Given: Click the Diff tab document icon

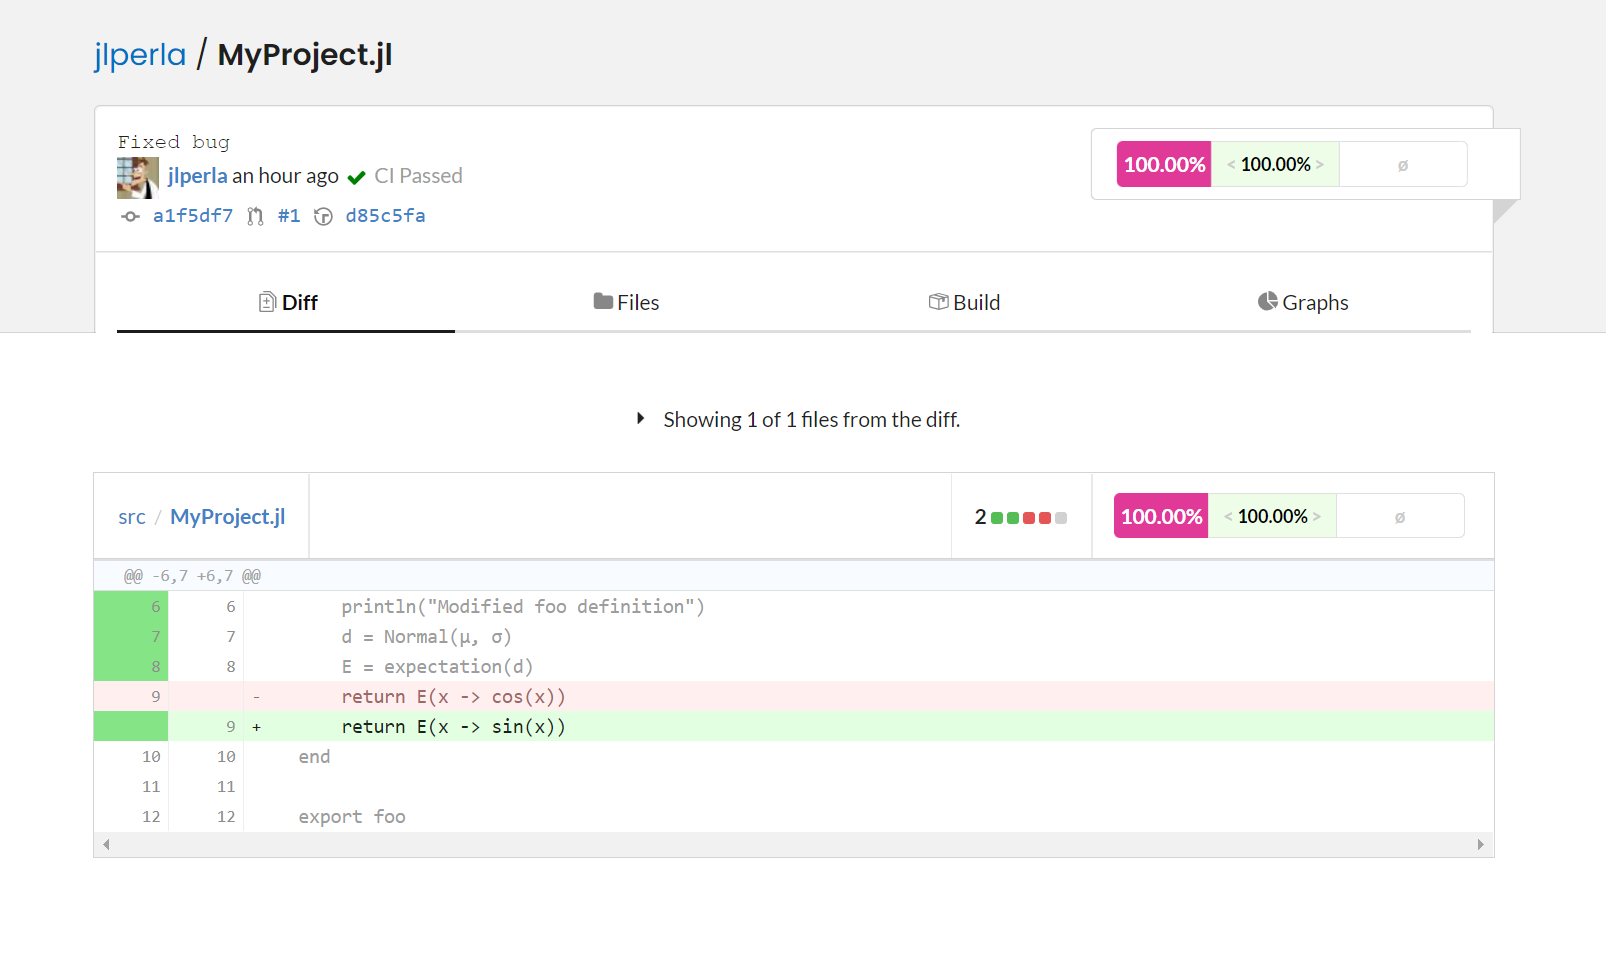Looking at the screenshot, I should tap(267, 302).
